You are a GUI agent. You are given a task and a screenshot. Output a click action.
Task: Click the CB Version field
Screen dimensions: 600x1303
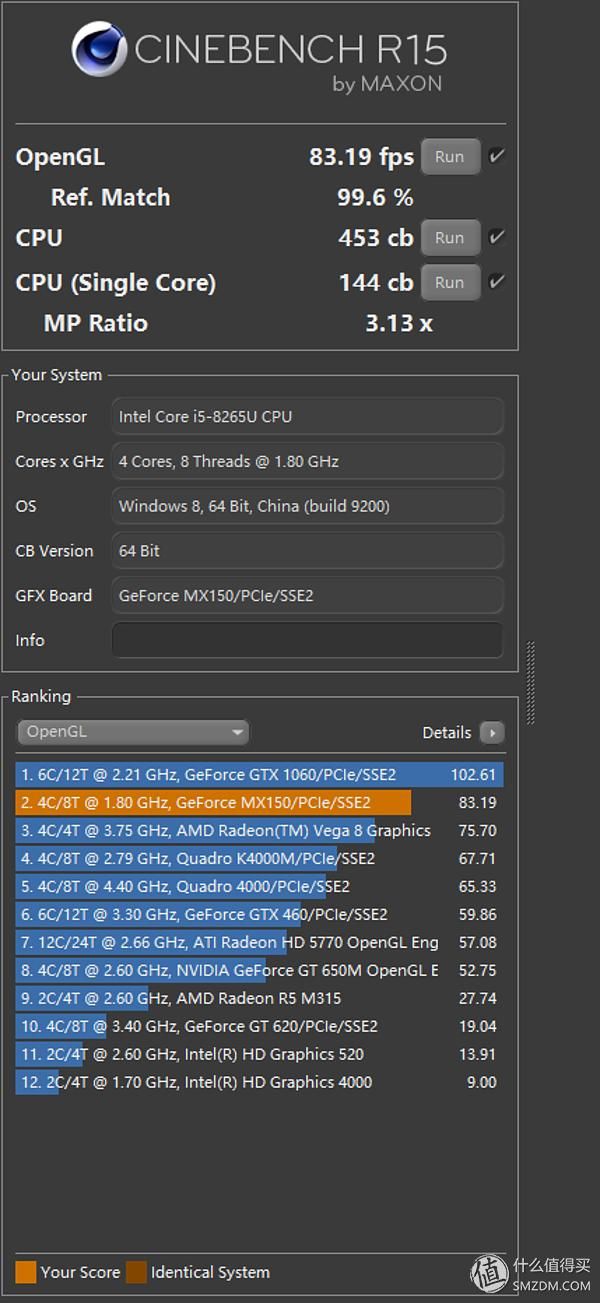[308, 551]
